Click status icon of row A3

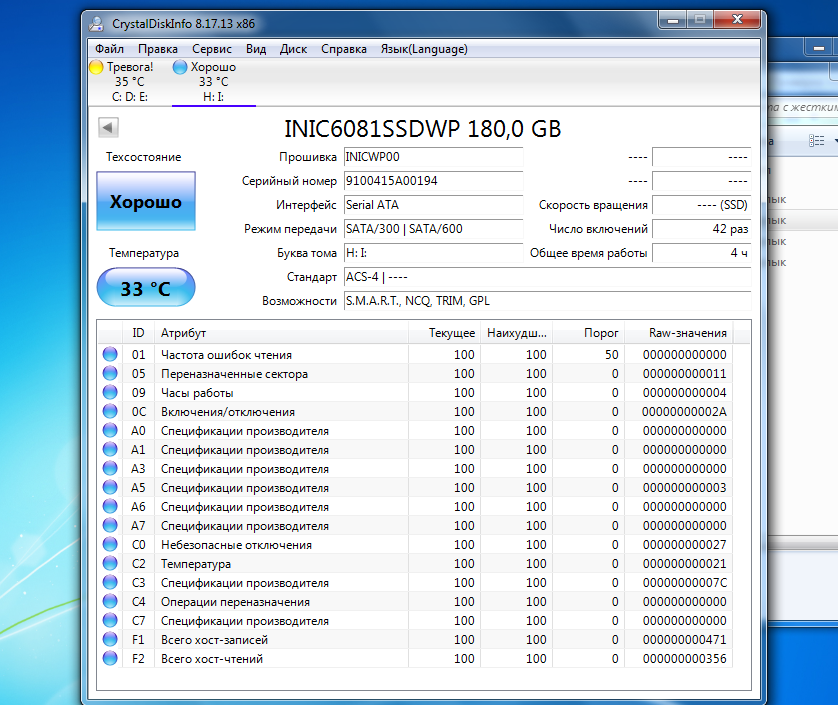click(110, 468)
